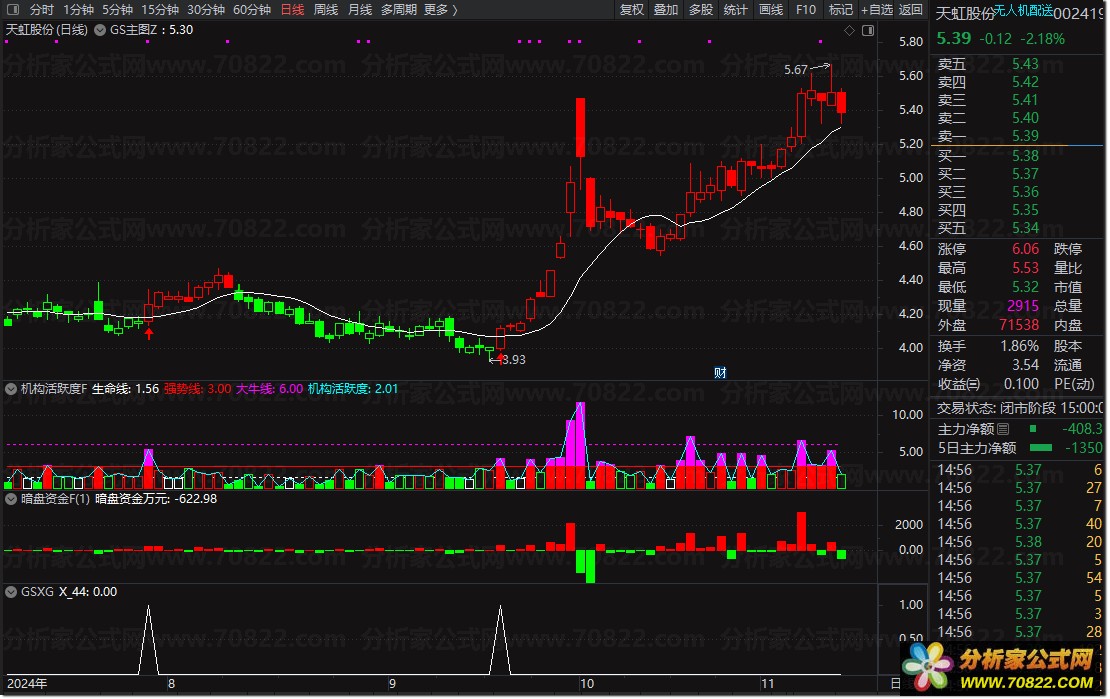1110x699 pixels.
Task: Click the 叠加 overlay button
Action: point(666,10)
